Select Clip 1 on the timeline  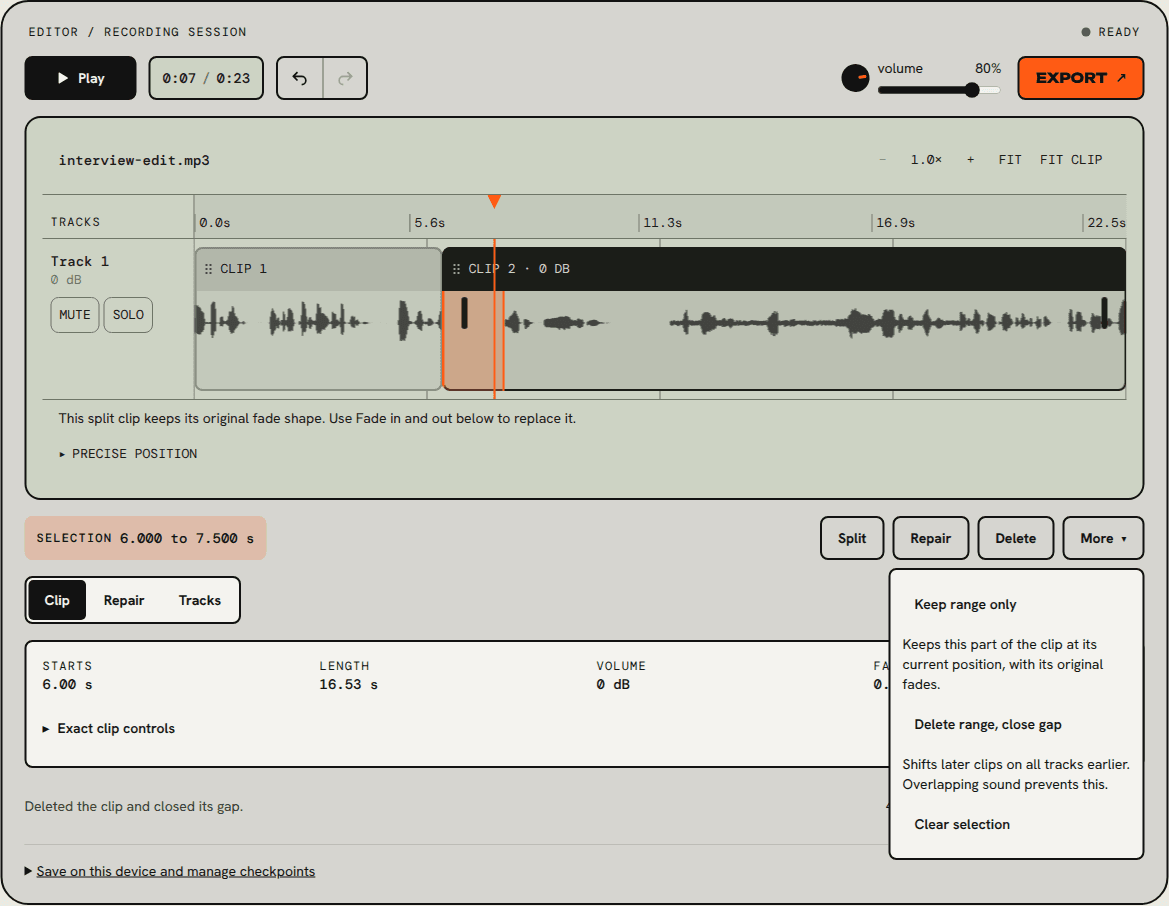coord(318,319)
